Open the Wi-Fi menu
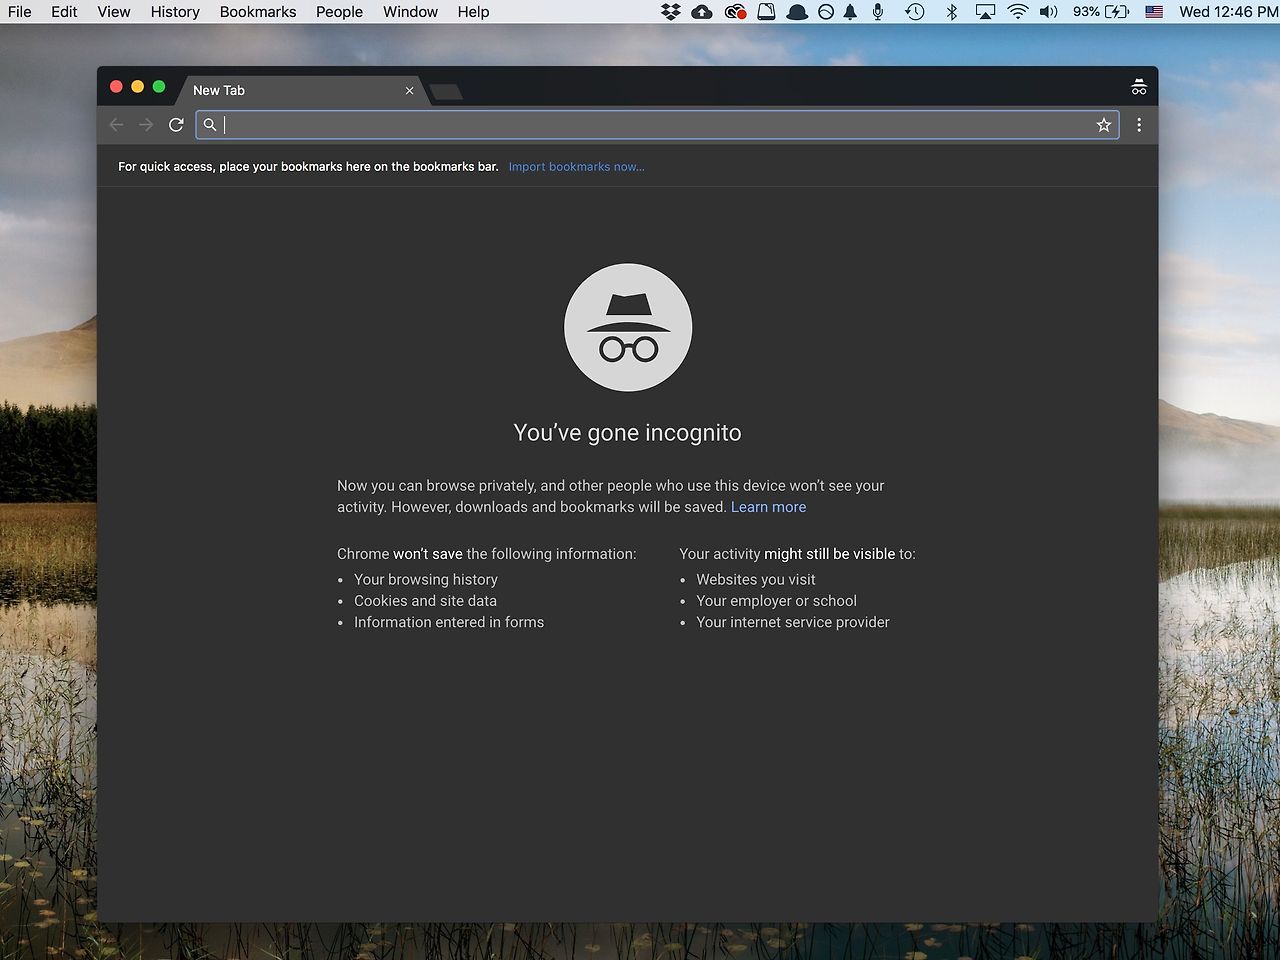 point(1018,12)
